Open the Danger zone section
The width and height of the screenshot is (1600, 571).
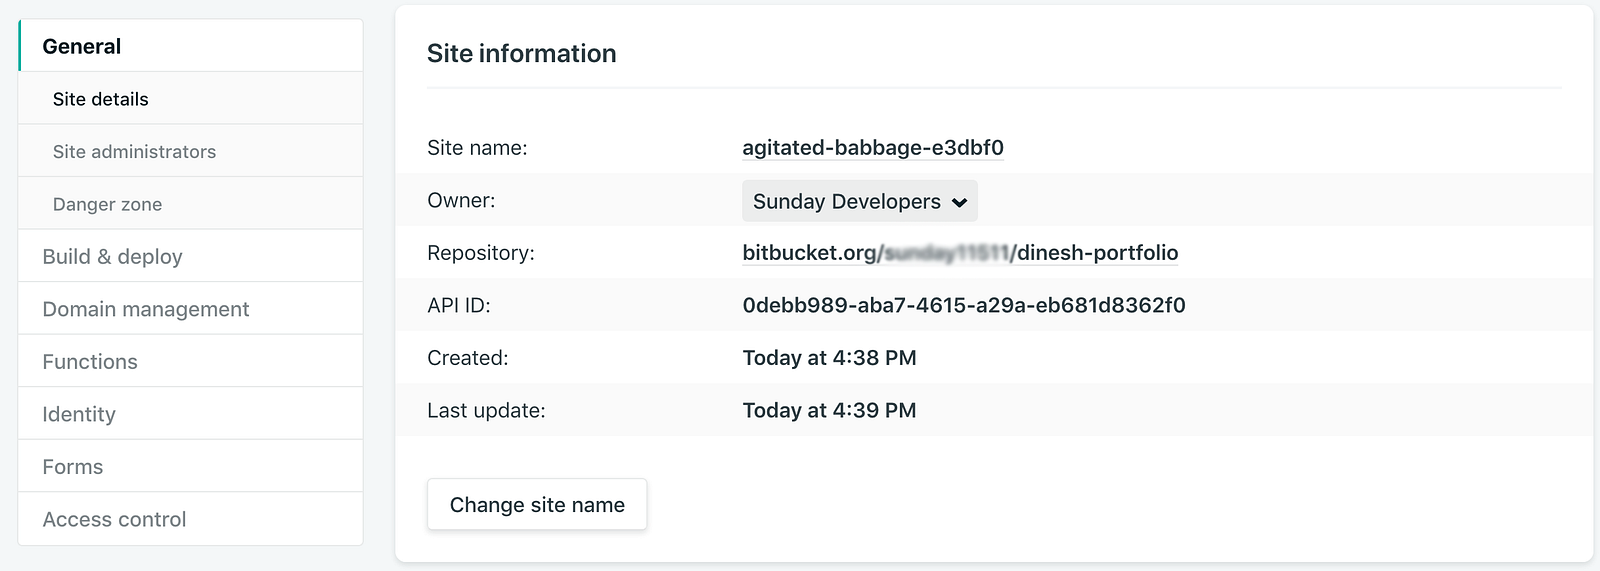coord(107,204)
